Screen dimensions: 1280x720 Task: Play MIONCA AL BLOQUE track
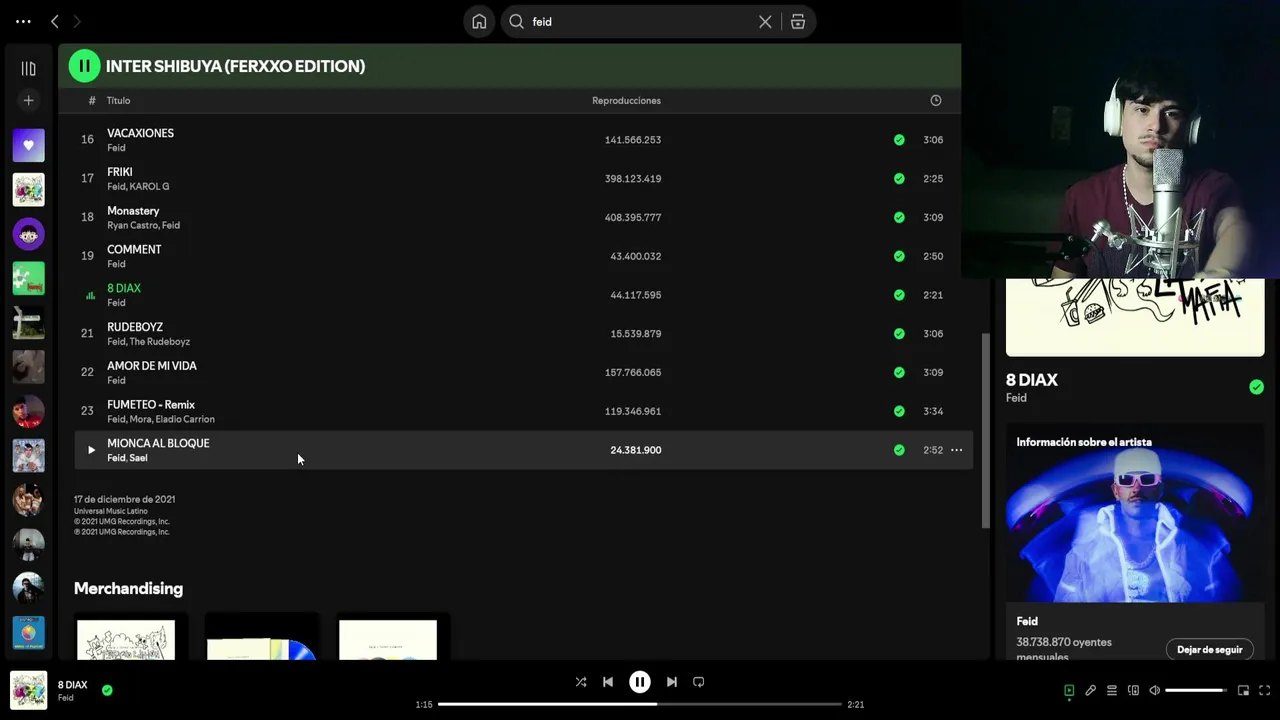[90, 450]
